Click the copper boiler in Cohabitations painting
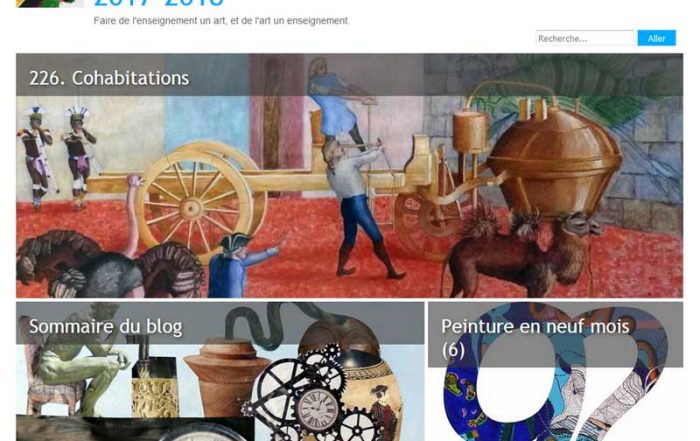Screen dimensions: 700x441 coord(554,156)
